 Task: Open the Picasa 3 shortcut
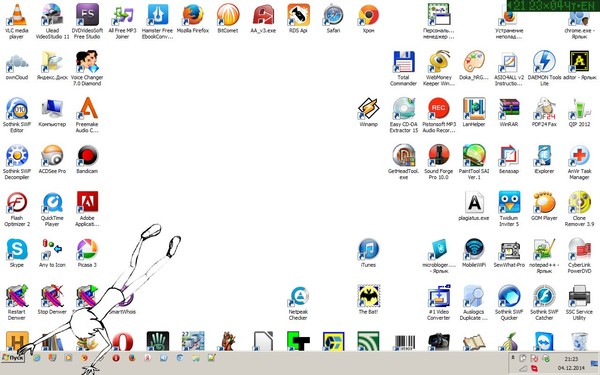pos(87,253)
